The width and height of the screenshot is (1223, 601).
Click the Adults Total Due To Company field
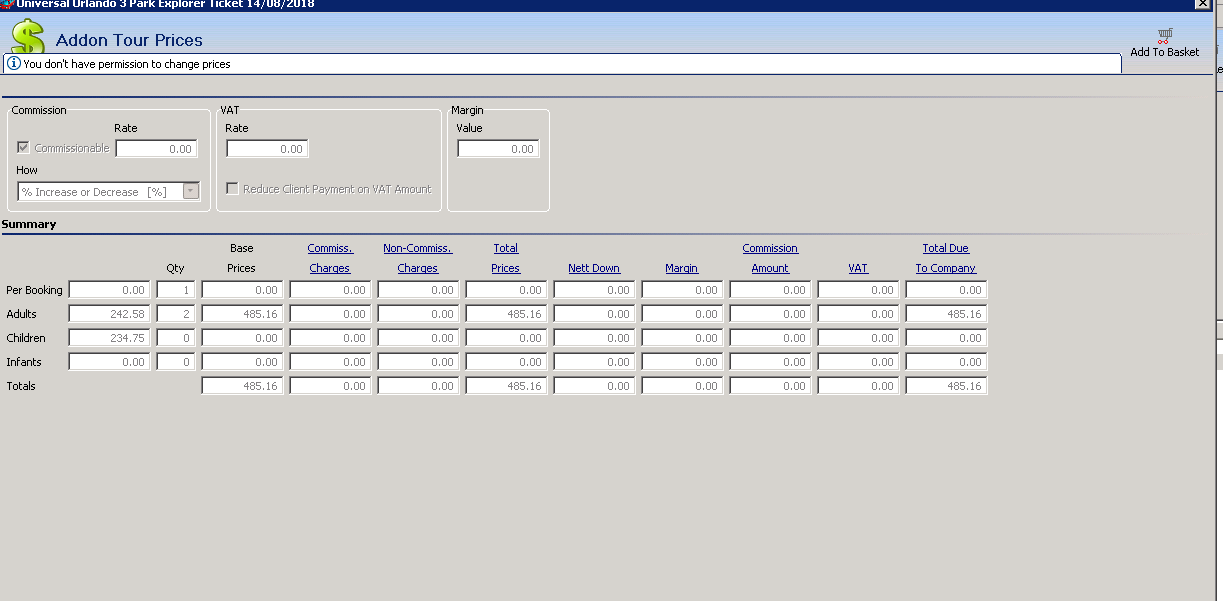(946, 314)
